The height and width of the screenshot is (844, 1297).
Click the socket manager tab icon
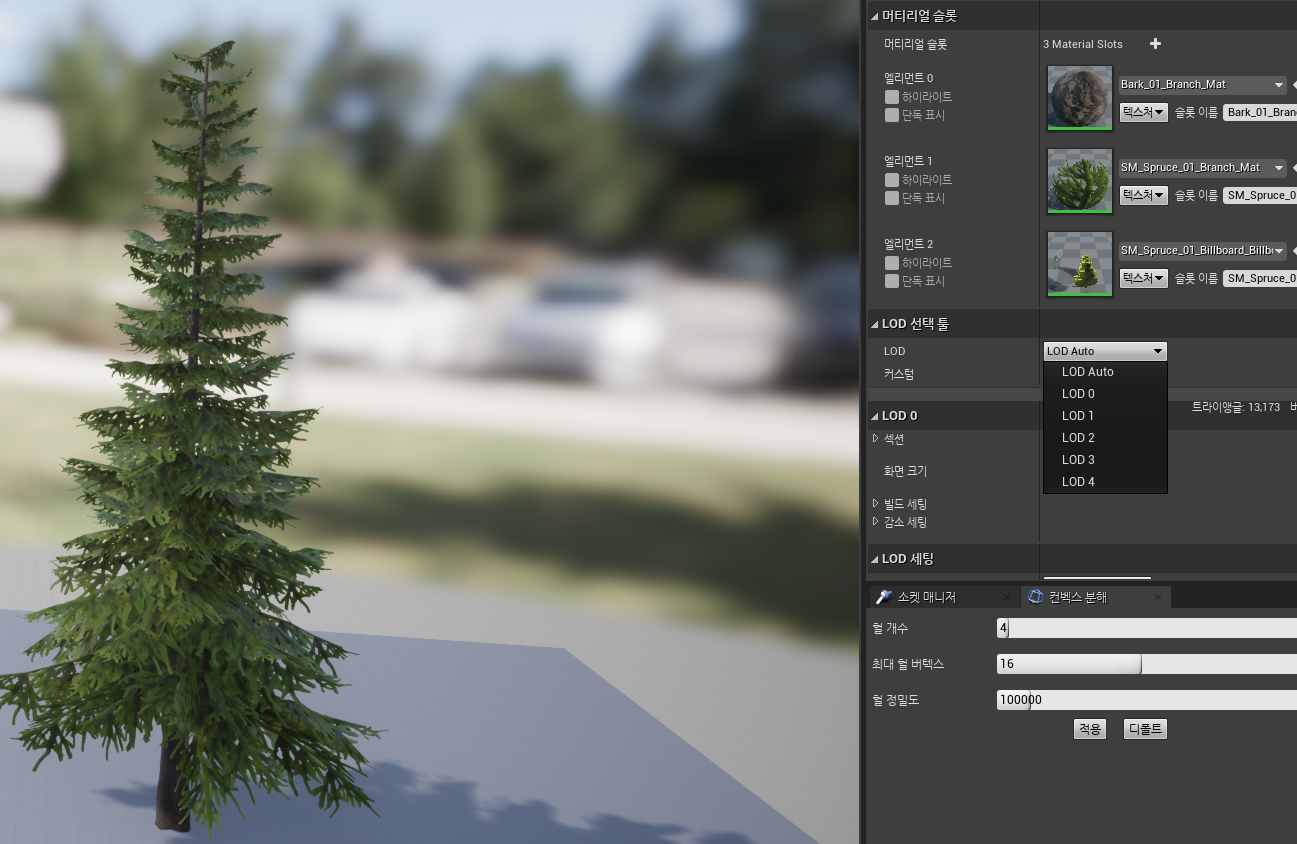pos(883,597)
